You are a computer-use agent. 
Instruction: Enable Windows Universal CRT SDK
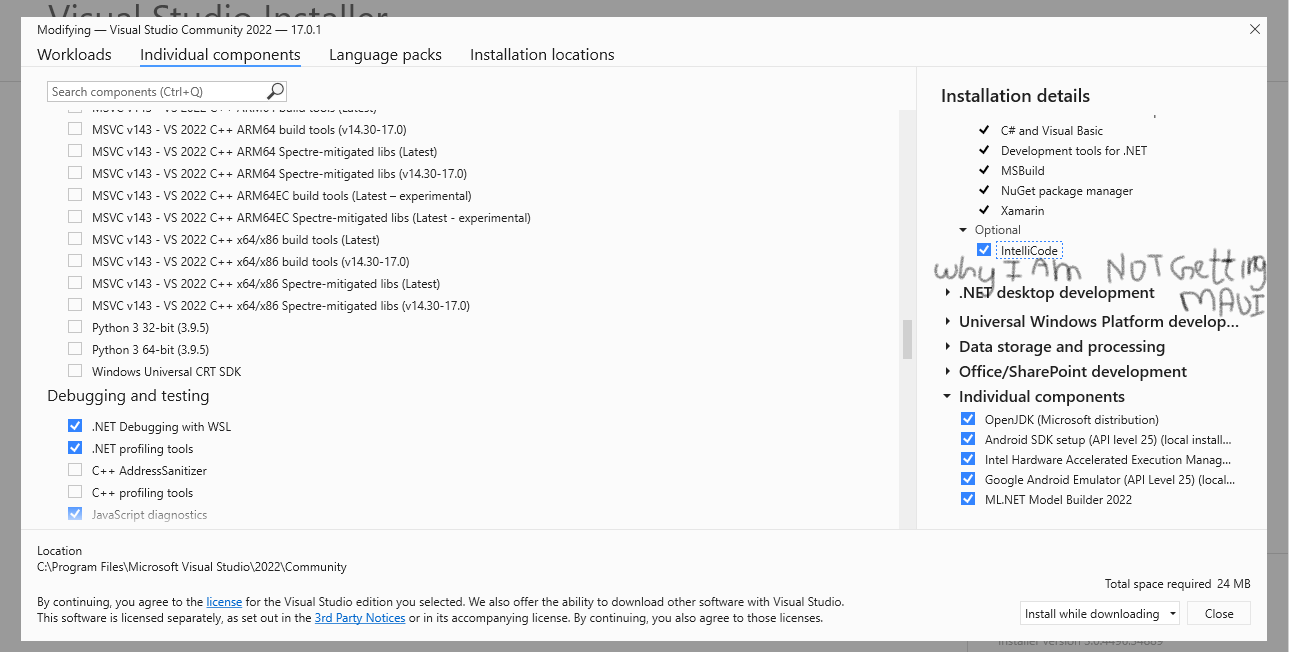75,371
